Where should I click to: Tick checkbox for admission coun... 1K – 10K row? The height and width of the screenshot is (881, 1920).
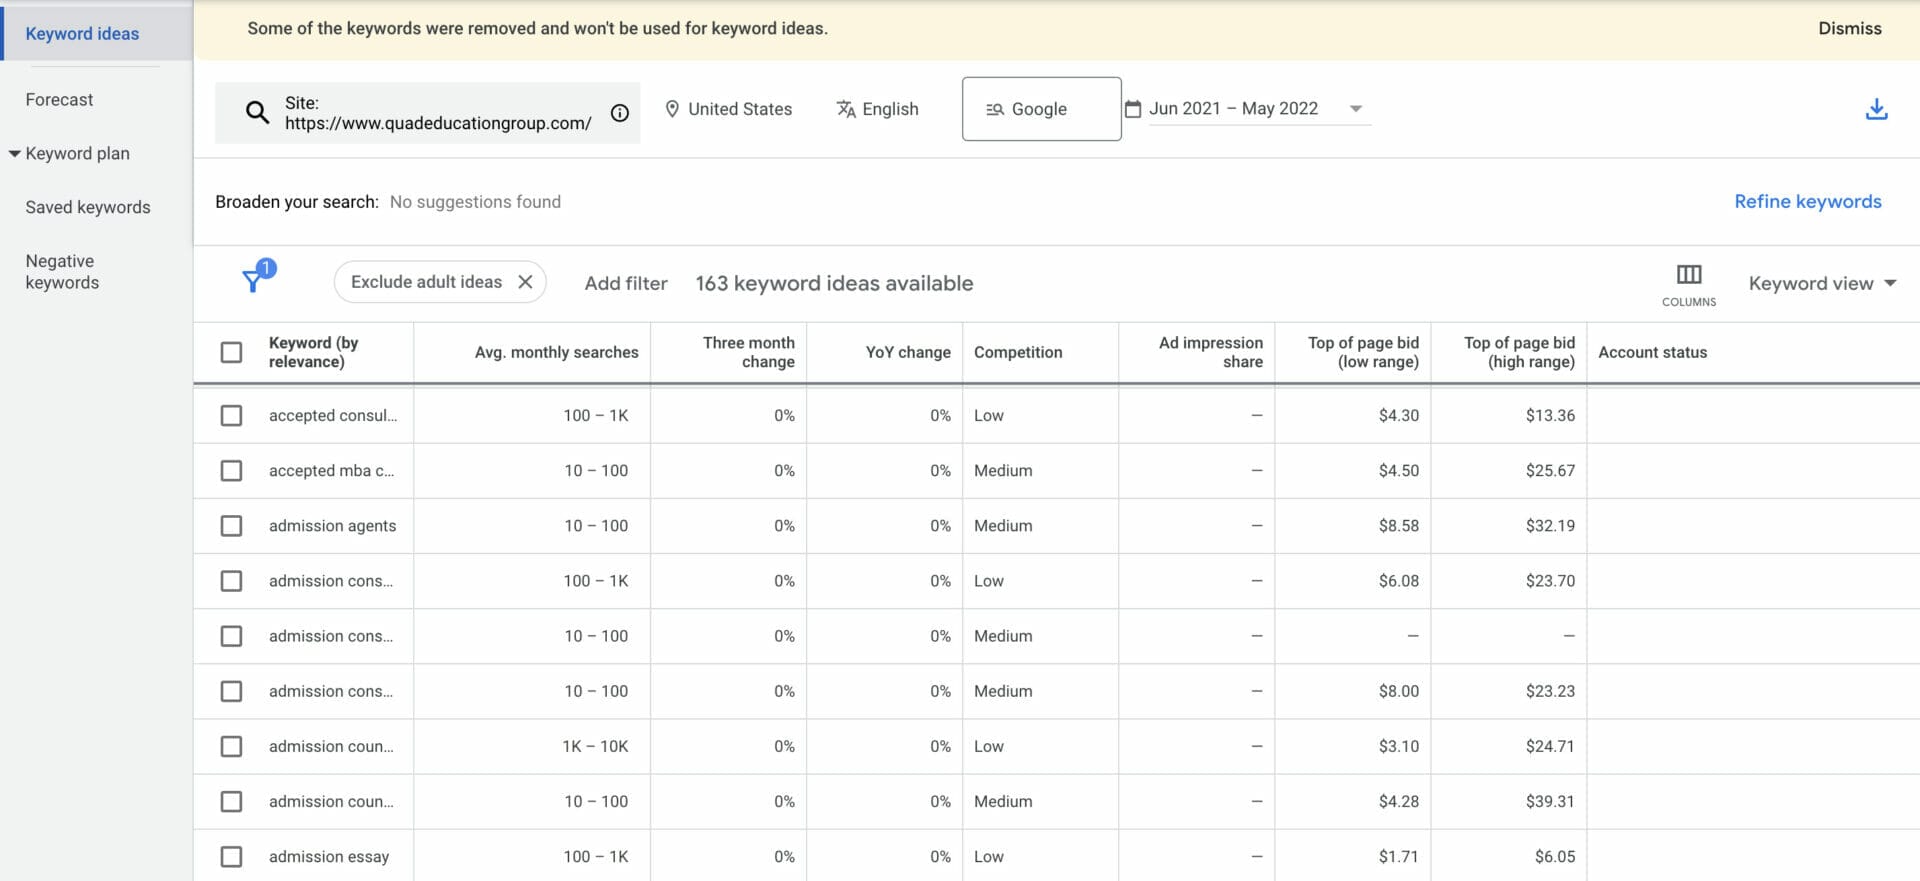coord(231,746)
